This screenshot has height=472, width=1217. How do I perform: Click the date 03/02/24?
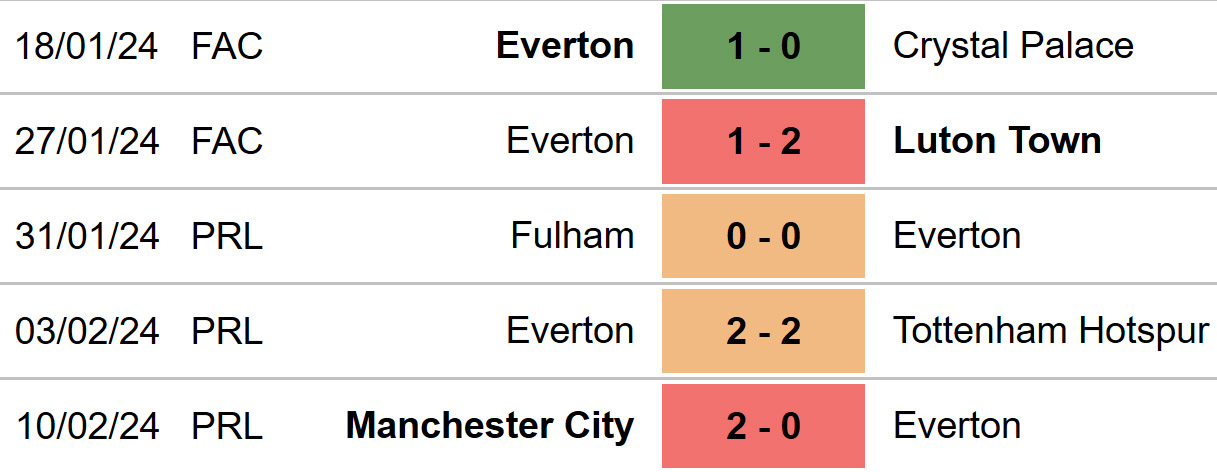pyautogui.click(x=87, y=331)
